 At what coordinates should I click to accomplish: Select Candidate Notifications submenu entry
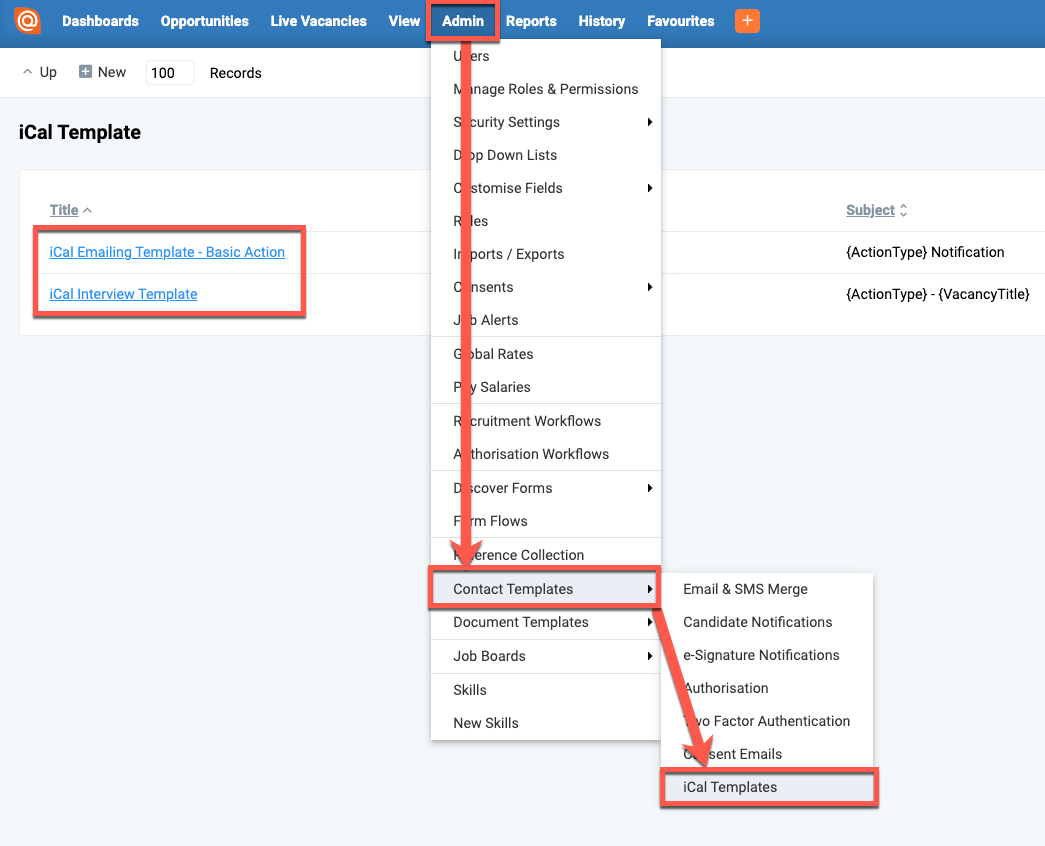pos(757,622)
